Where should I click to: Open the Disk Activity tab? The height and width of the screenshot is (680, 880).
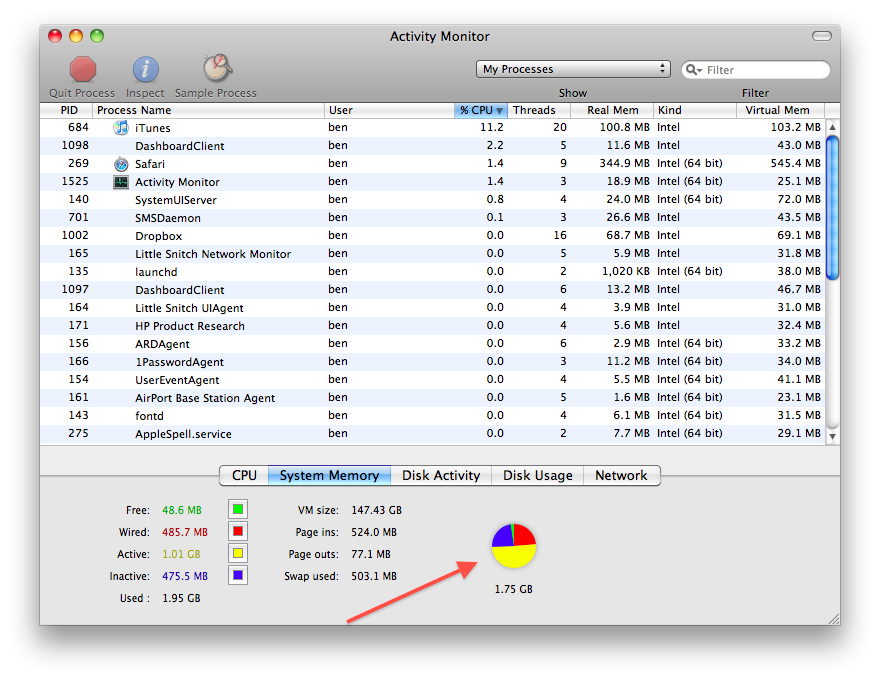tap(441, 475)
